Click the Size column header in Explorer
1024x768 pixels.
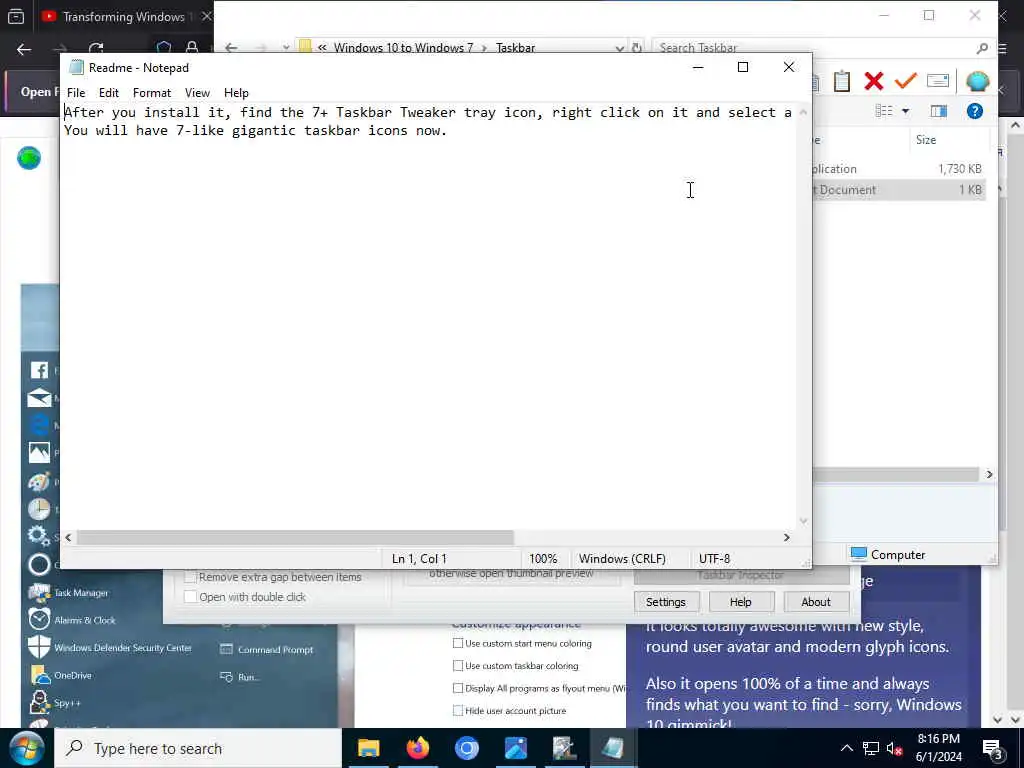coord(948,140)
